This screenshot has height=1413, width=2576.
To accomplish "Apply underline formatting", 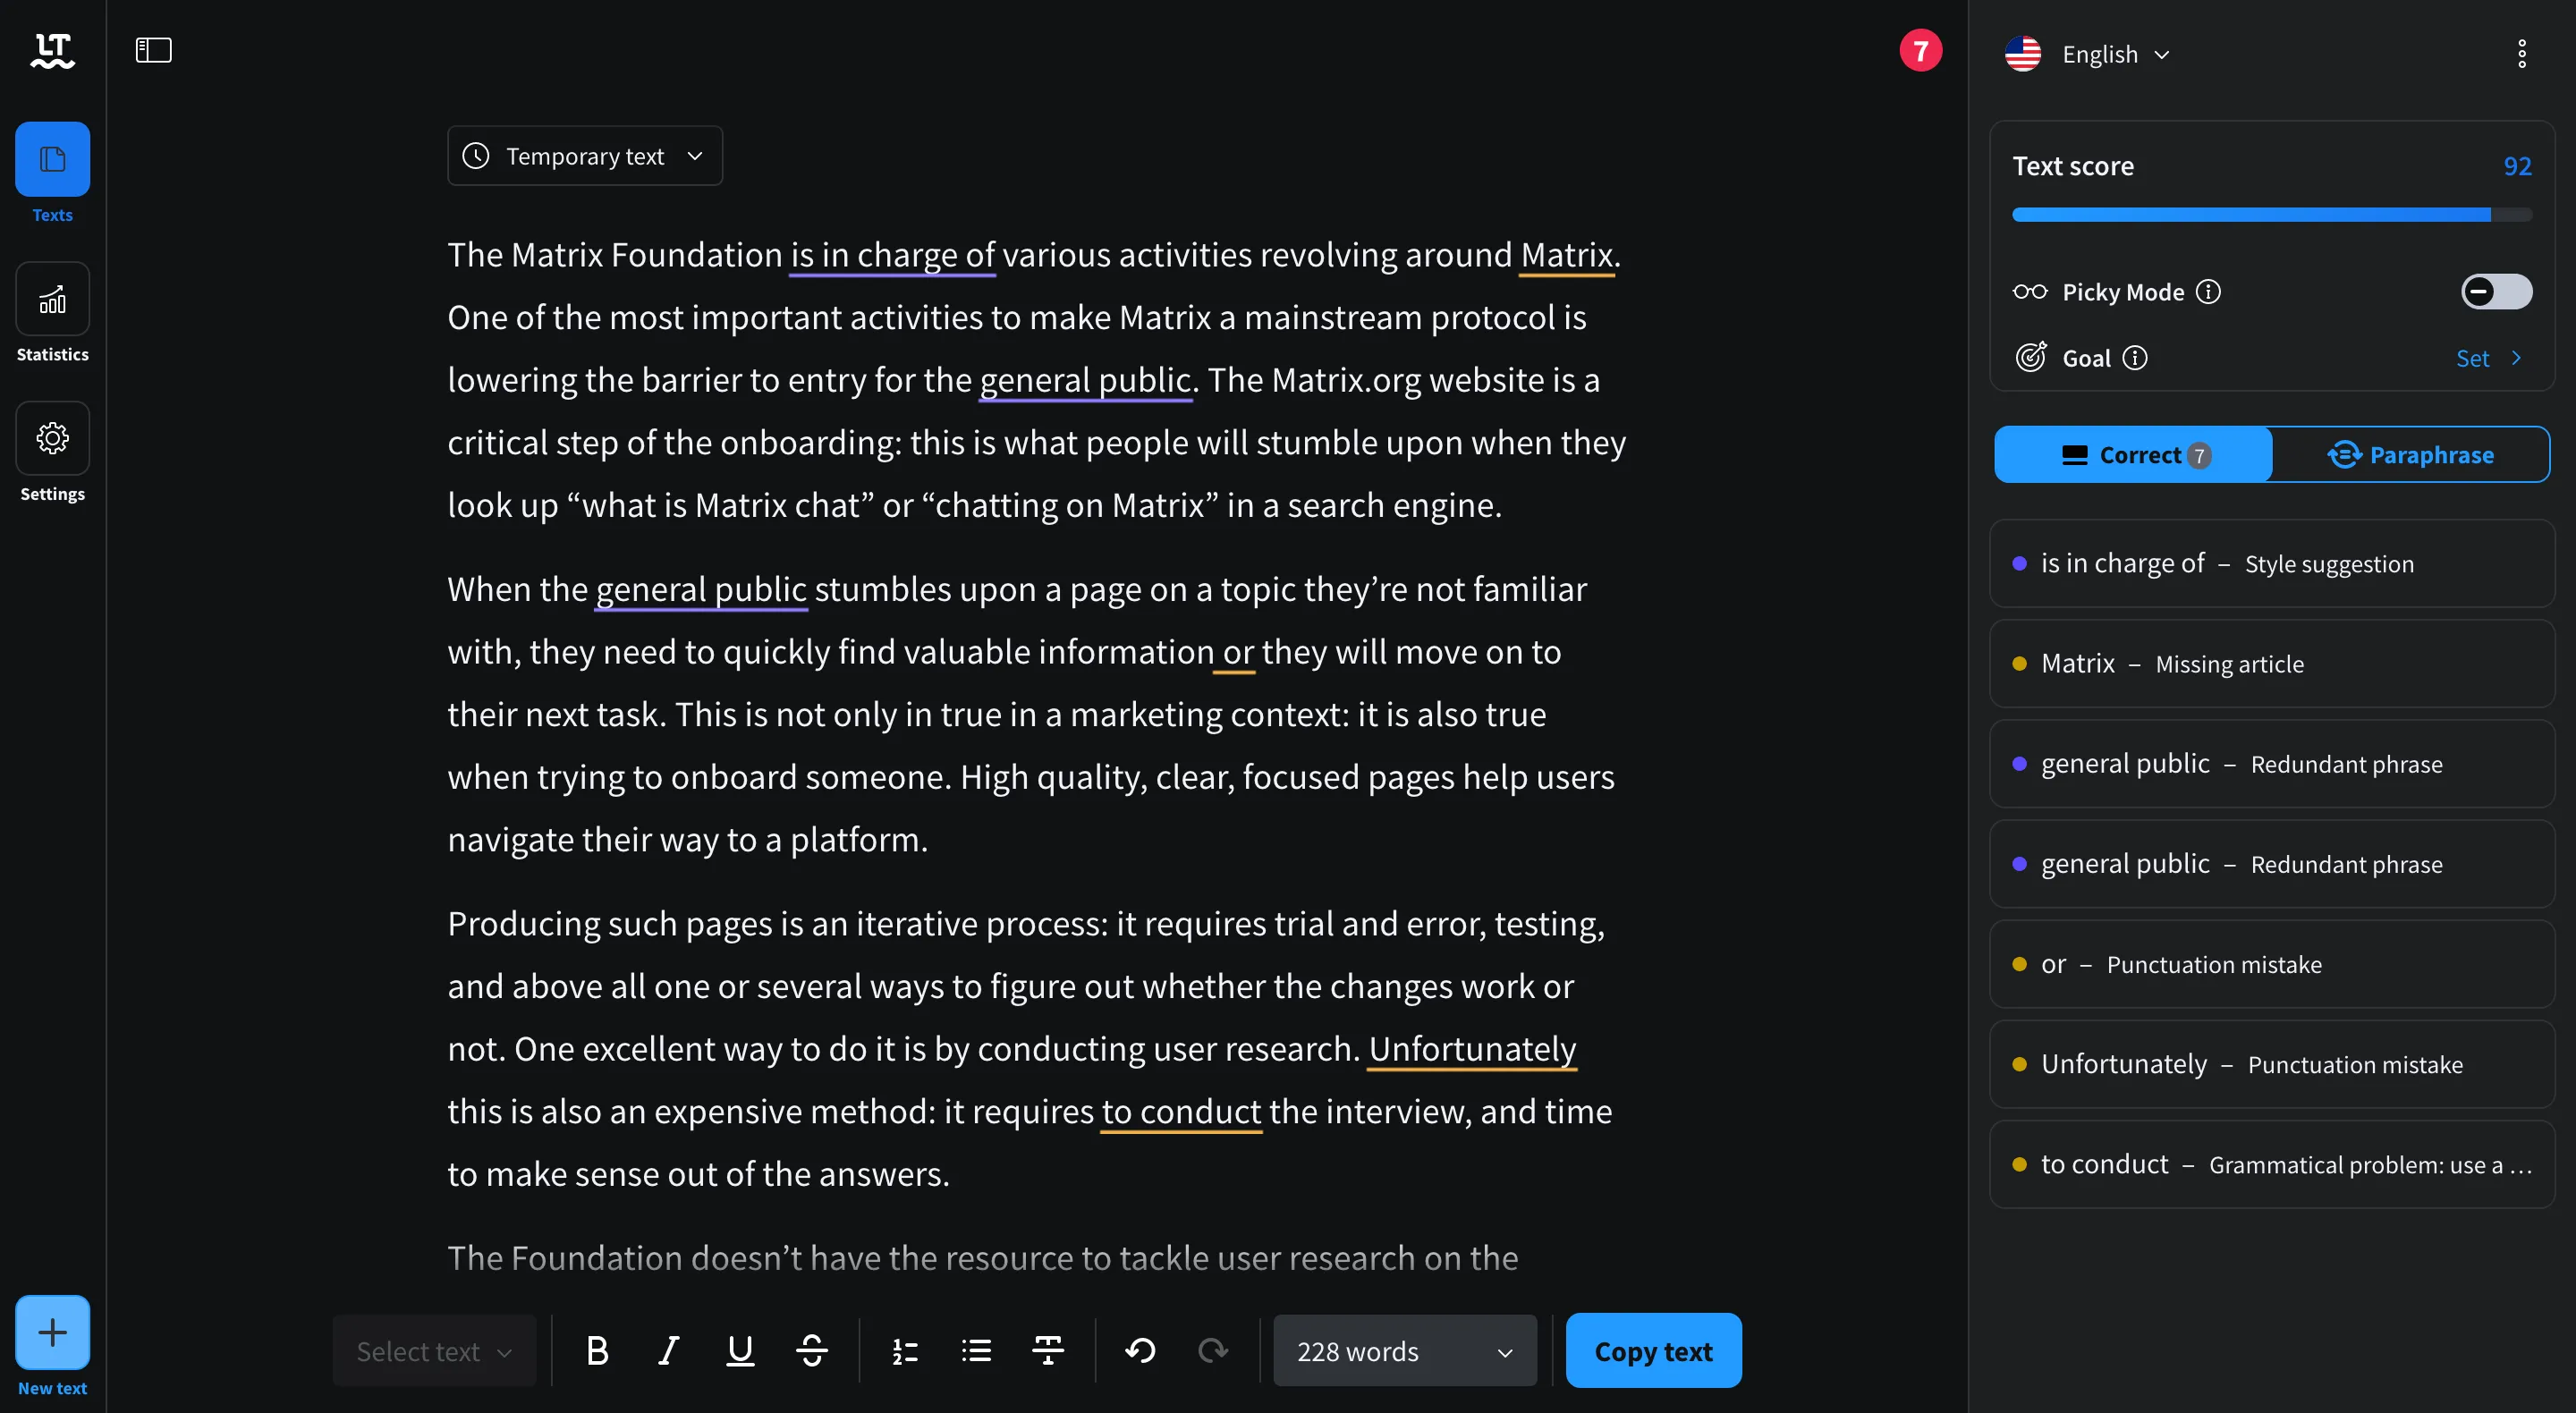I will [x=740, y=1351].
